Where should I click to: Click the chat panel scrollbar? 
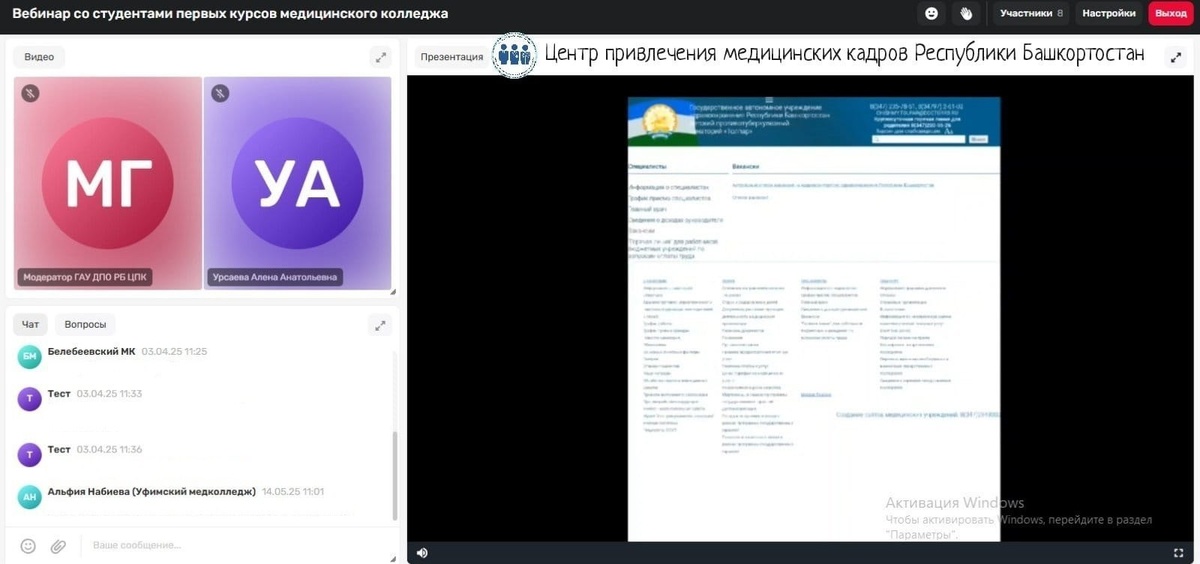tap(395, 475)
